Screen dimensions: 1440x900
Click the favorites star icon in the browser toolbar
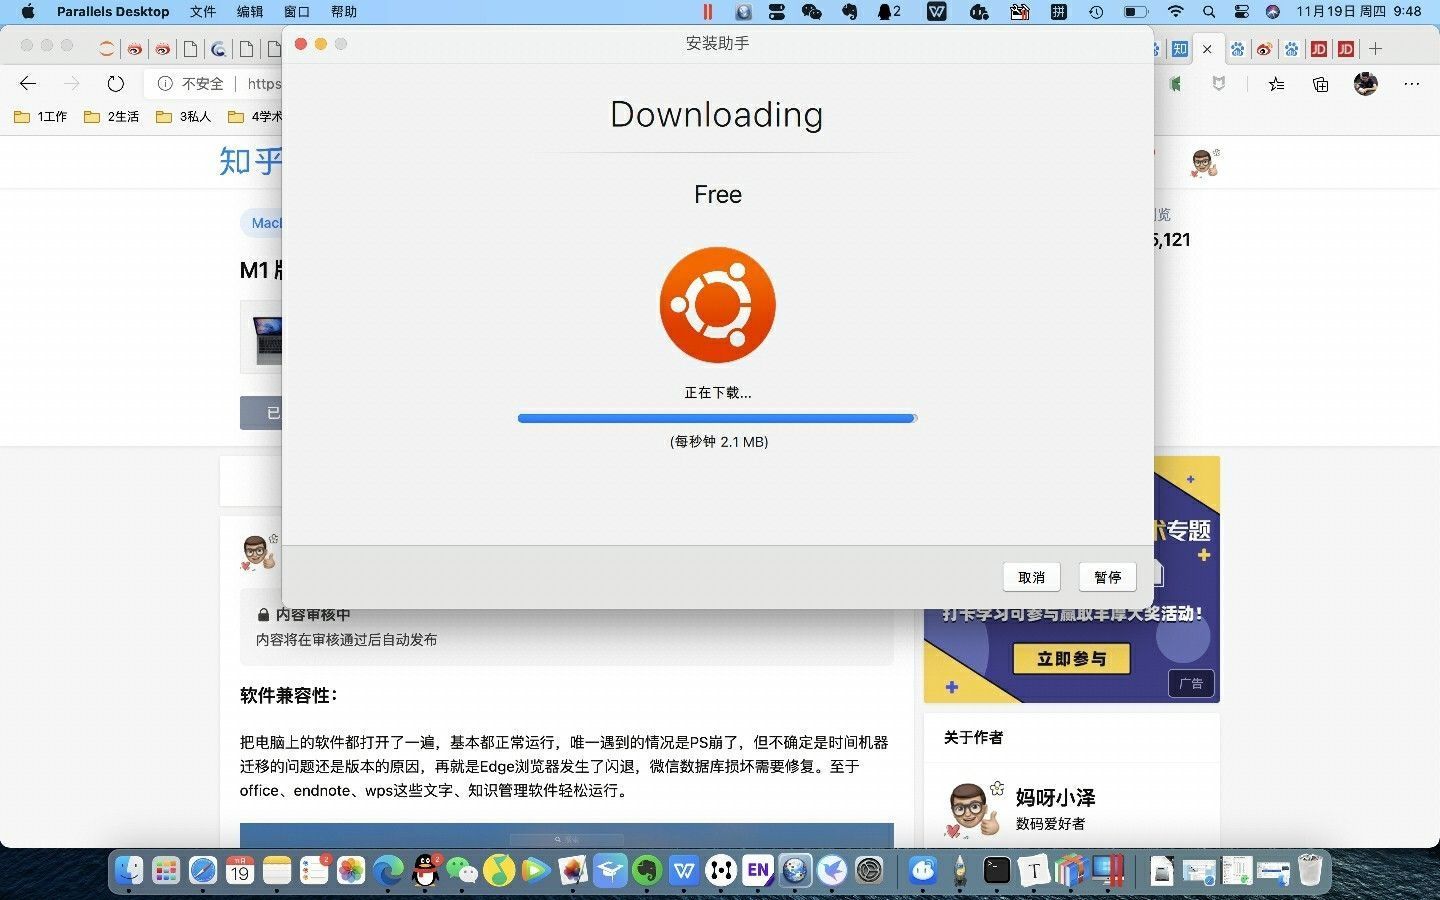tap(1276, 84)
